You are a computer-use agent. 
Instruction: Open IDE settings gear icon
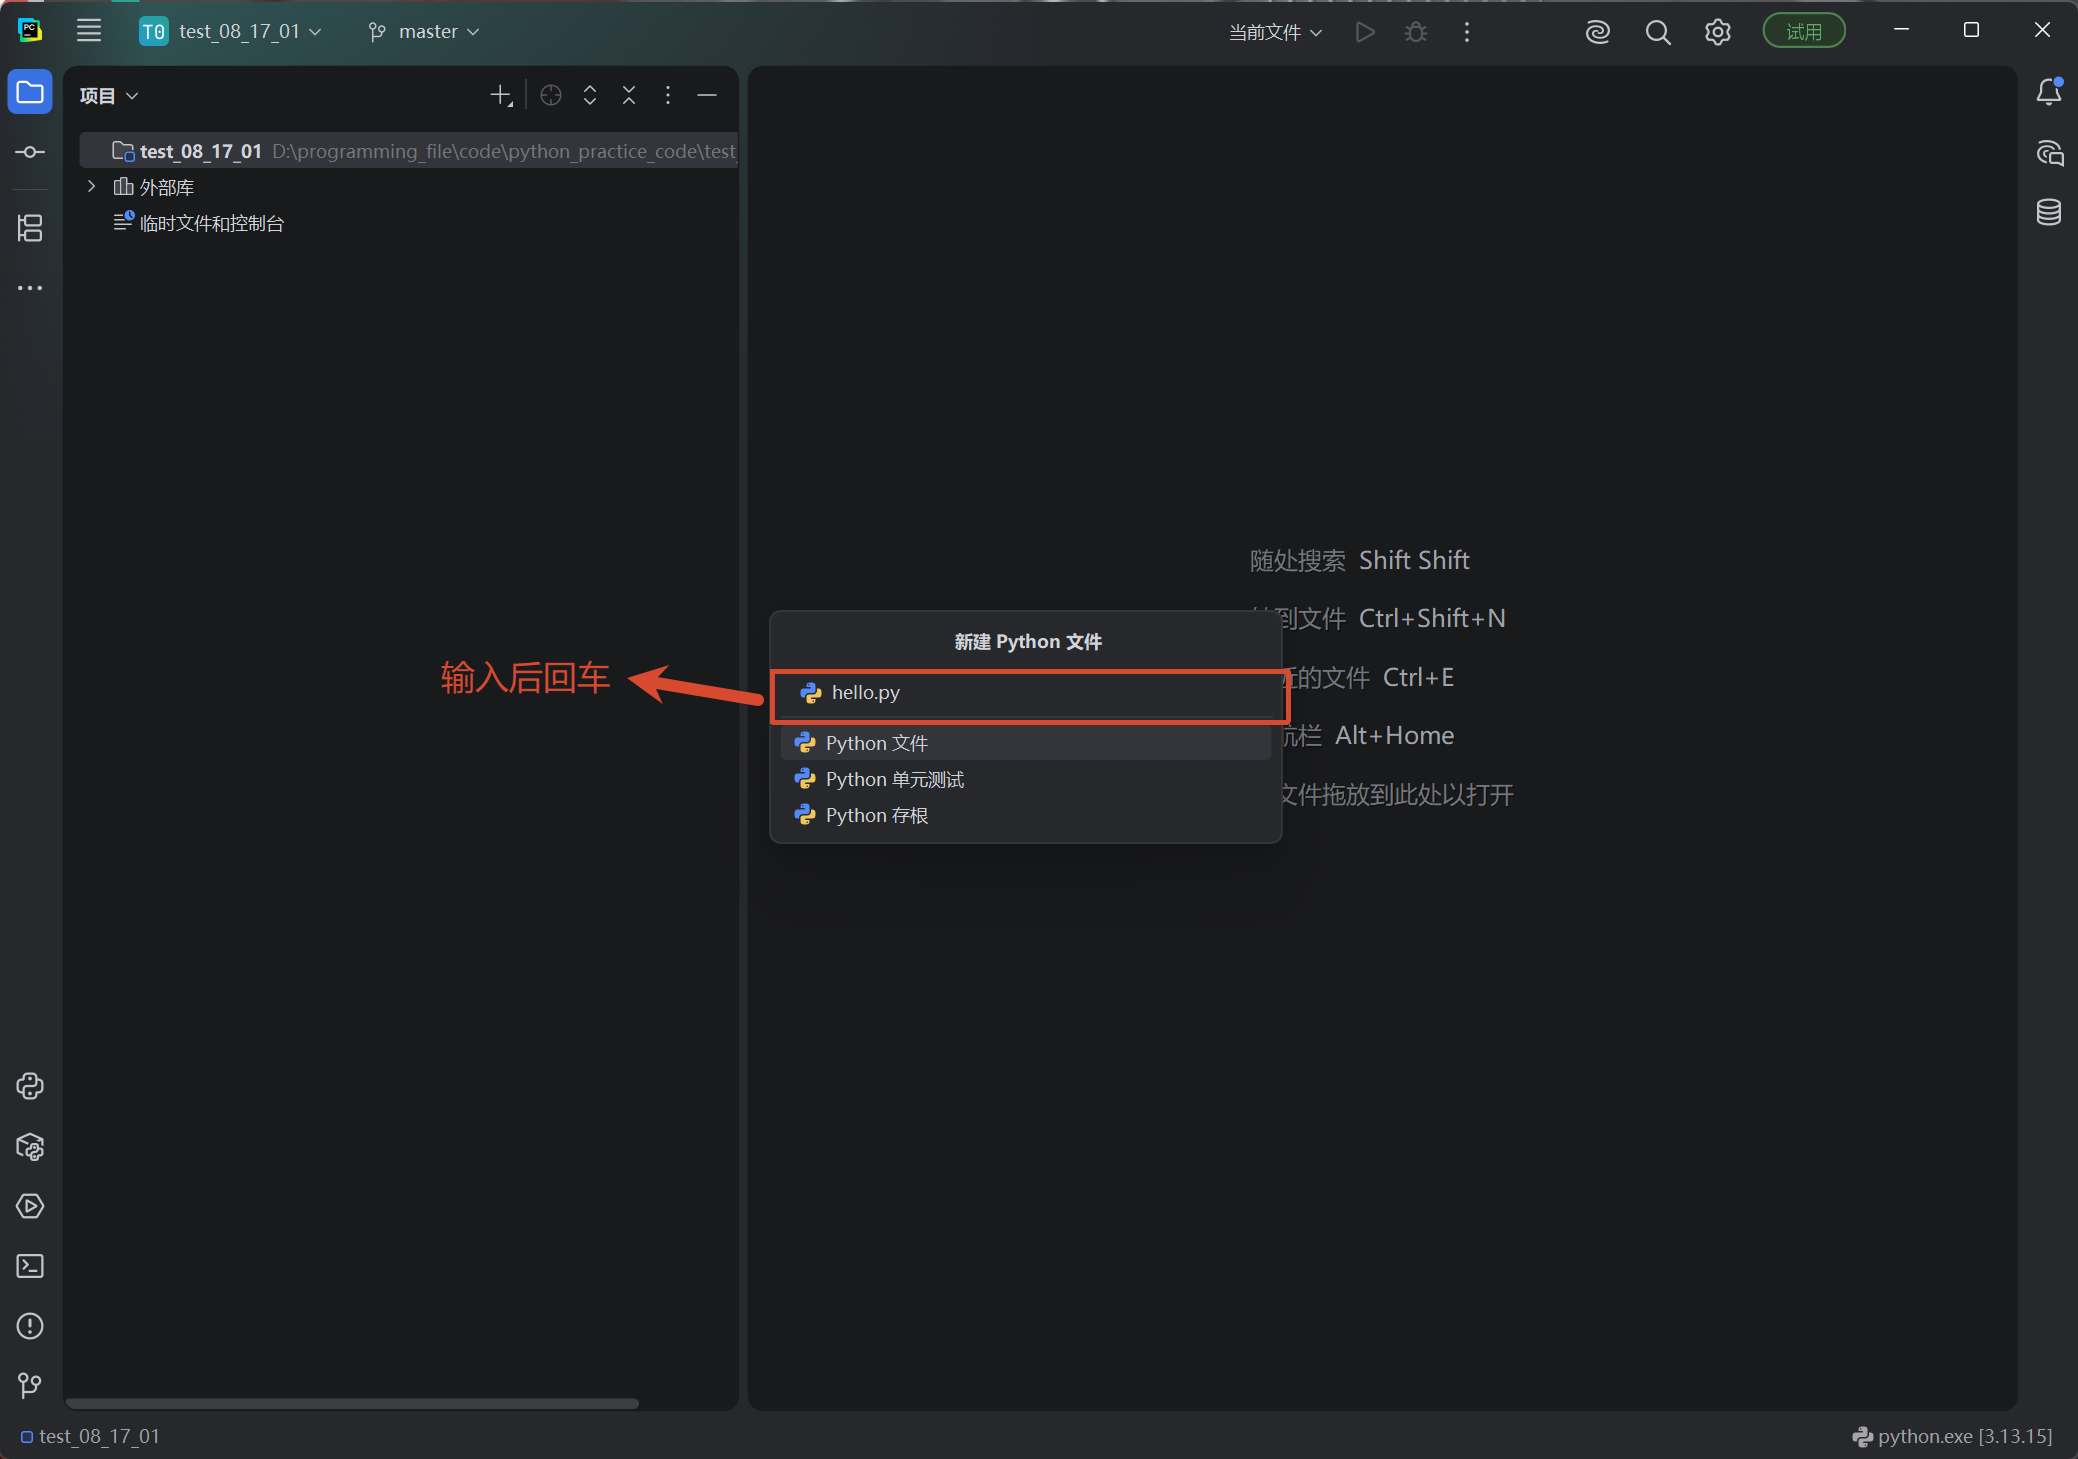(1717, 32)
